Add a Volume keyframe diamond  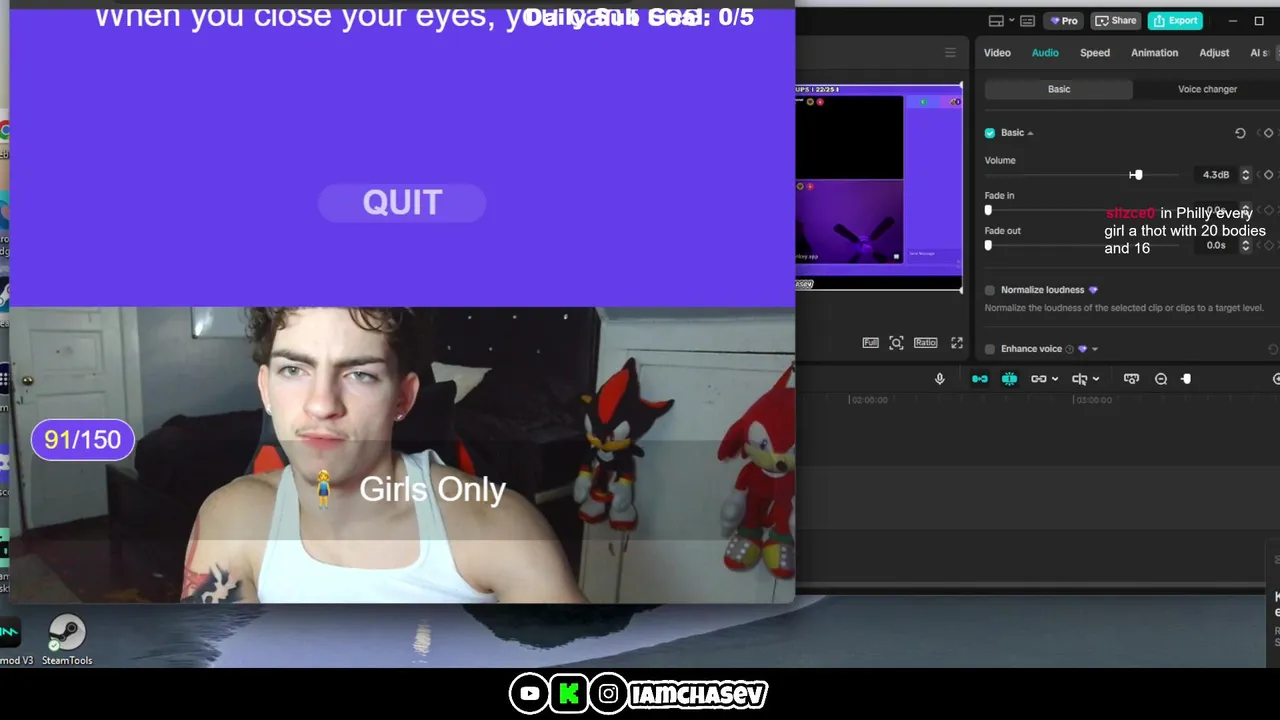[x=1268, y=175]
